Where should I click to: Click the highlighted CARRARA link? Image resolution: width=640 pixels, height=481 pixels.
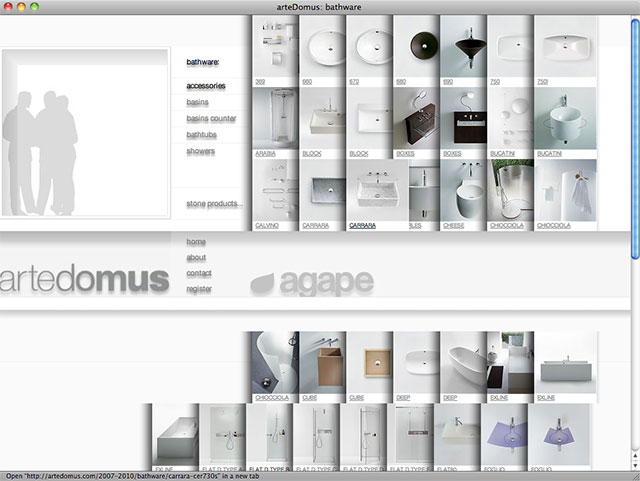(x=362, y=226)
